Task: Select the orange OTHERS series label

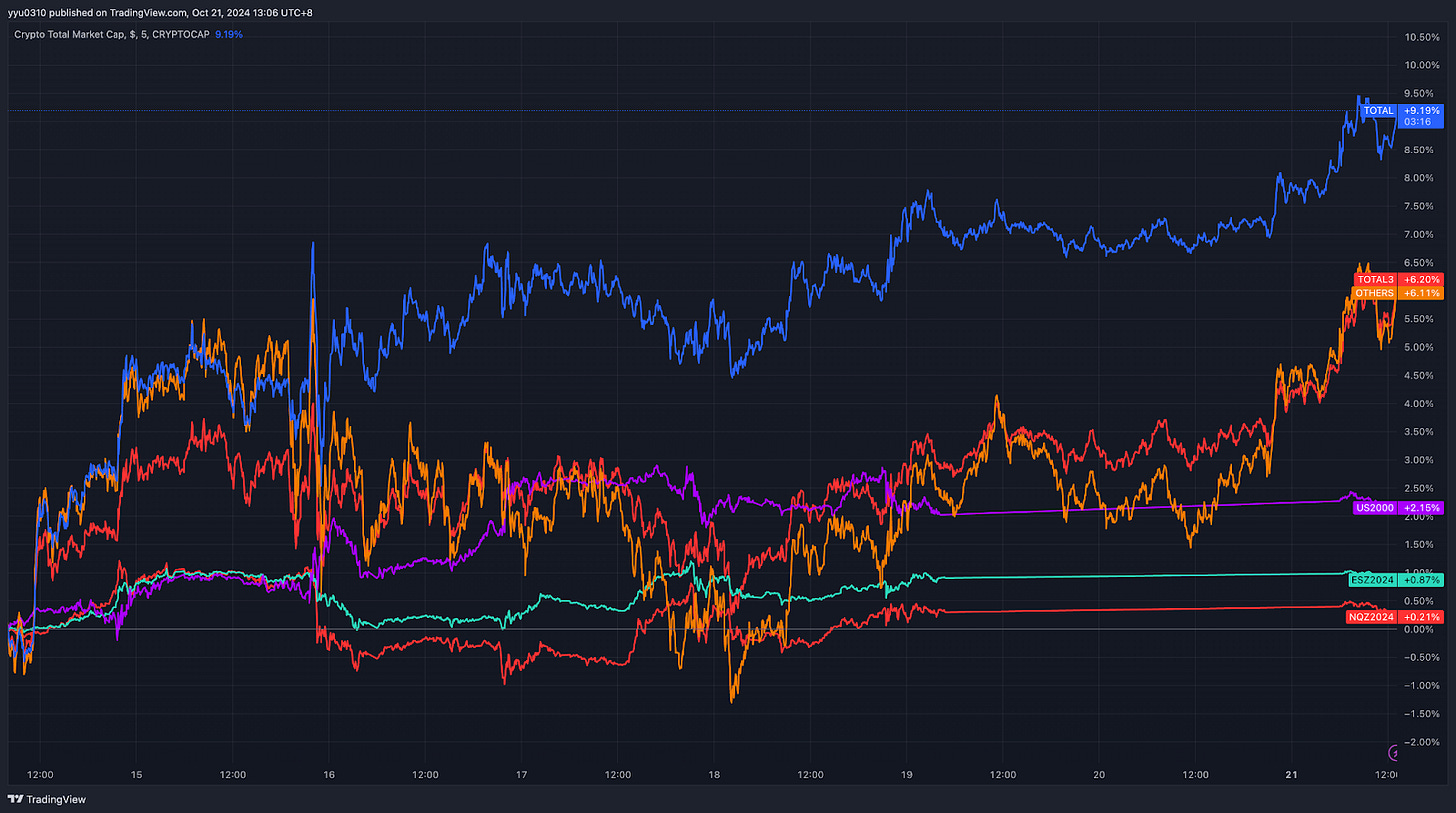Action: pos(1375,293)
